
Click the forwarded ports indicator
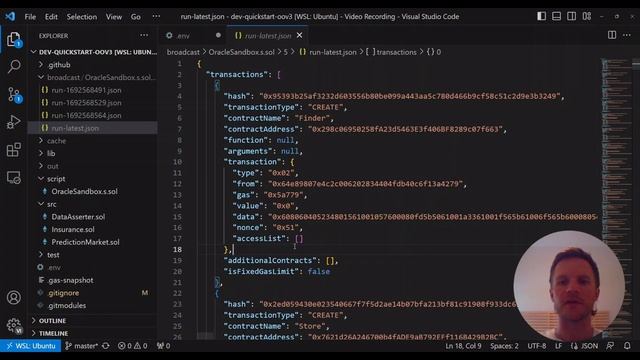click(164, 346)
